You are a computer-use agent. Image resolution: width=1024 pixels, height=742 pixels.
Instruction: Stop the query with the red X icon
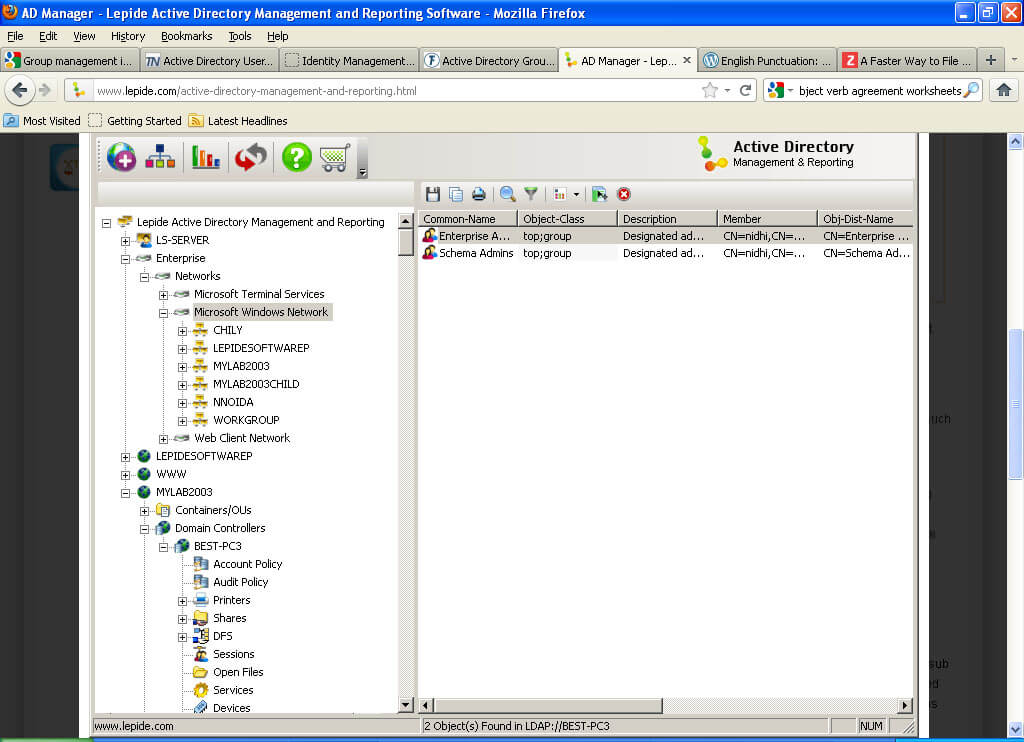click(x=624, y=194)
